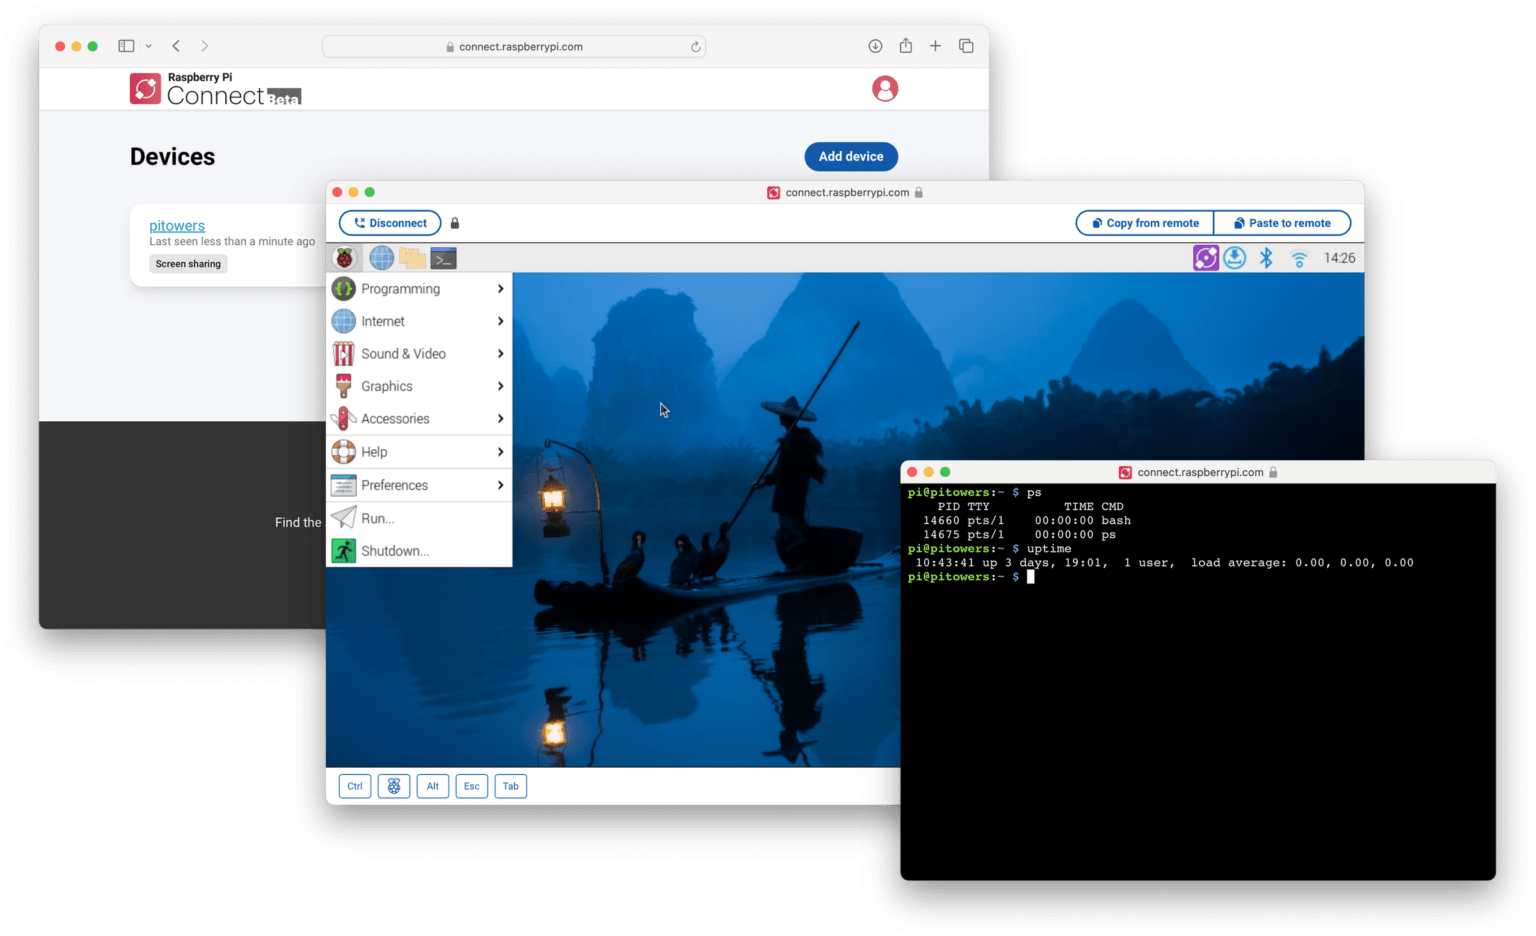Click the lock icon in terminal window title
The image size is (1536, 936).
click(1273, 472)
